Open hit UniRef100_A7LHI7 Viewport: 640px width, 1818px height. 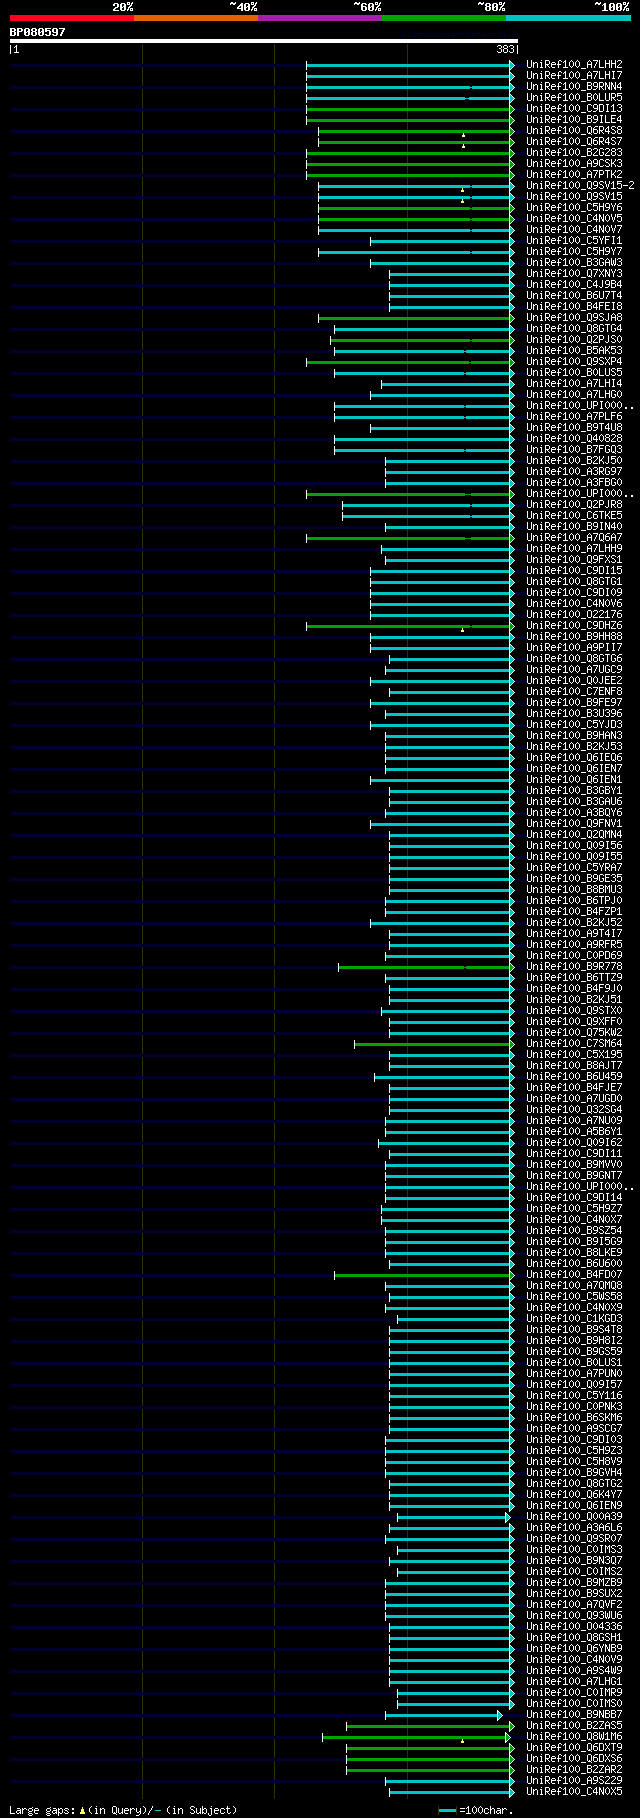pyautogui.click(x=574, y=76)
